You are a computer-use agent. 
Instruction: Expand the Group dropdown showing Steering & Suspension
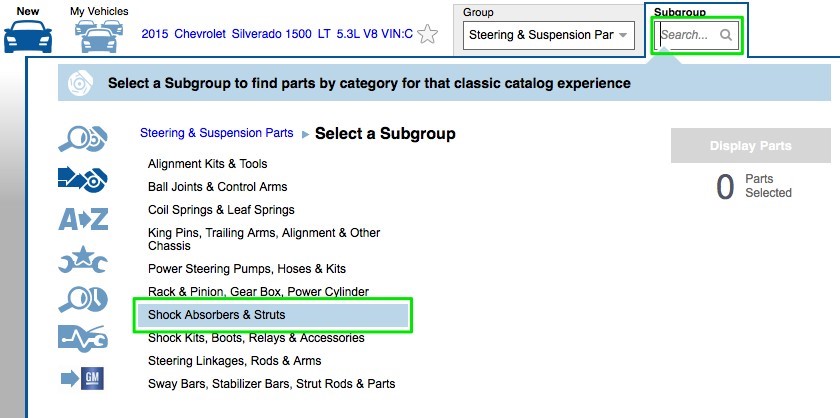549,35
